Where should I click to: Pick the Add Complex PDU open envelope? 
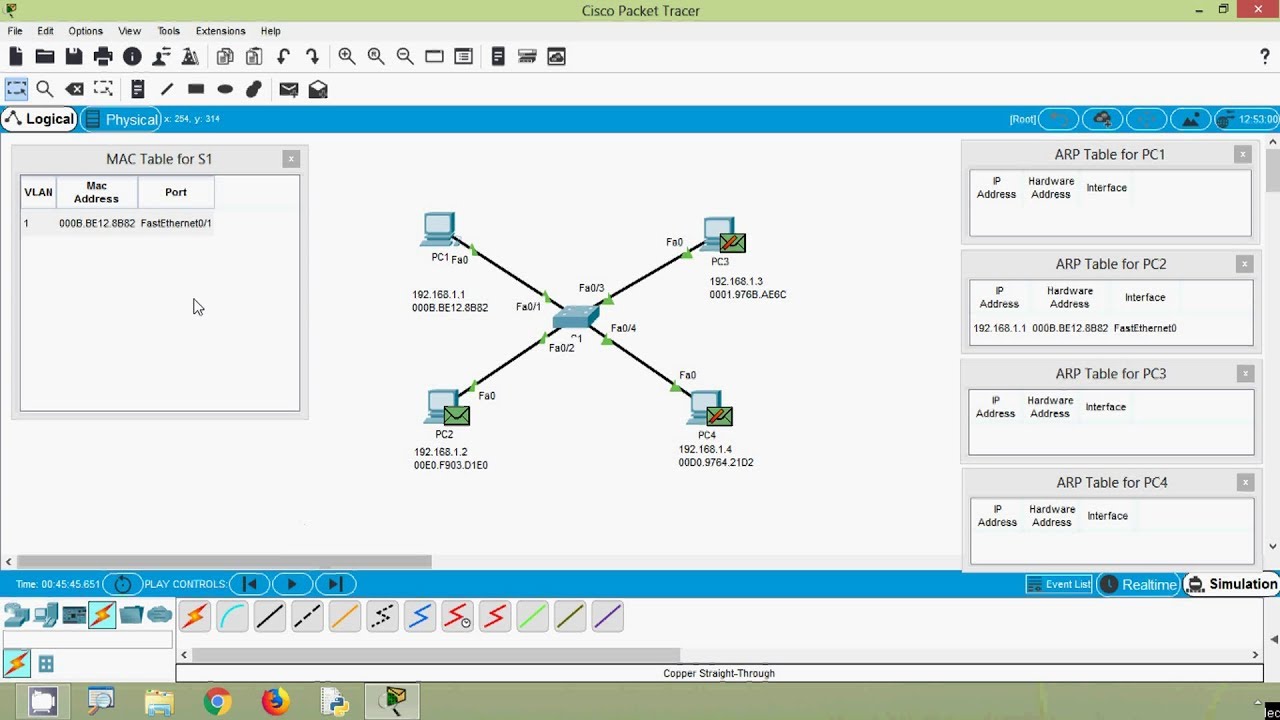tap(318, 89)
